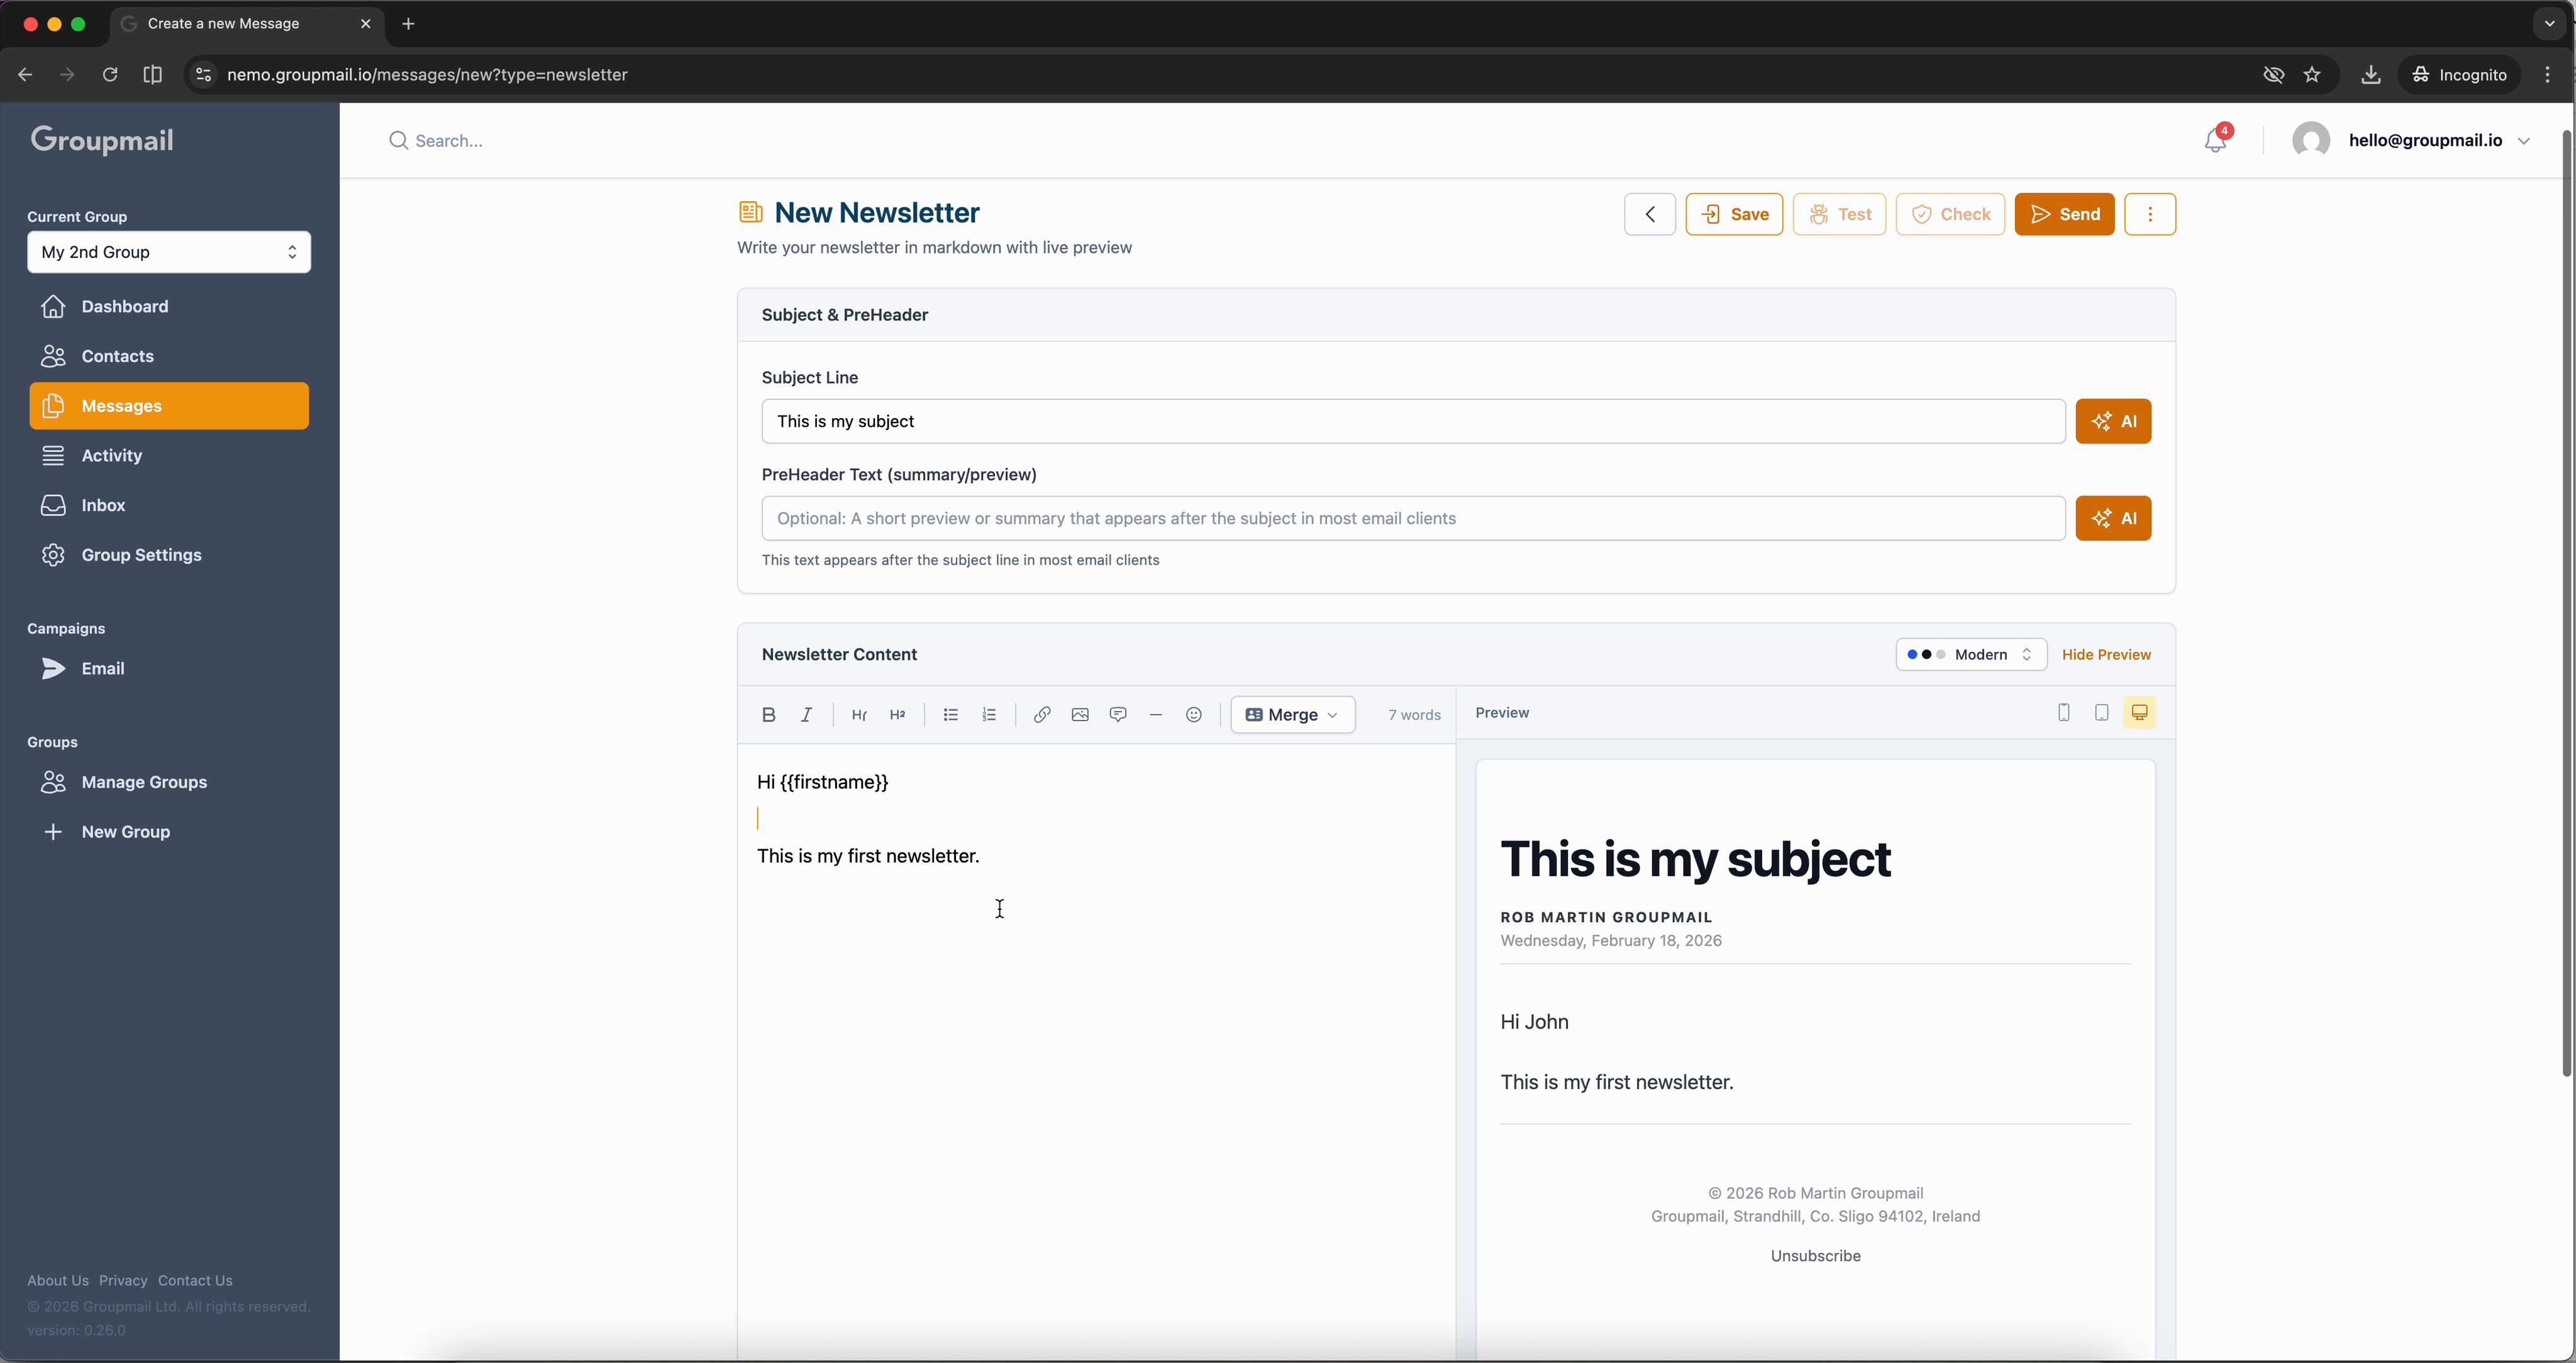
Task: Click the Send button
Action: point(2064,214)
